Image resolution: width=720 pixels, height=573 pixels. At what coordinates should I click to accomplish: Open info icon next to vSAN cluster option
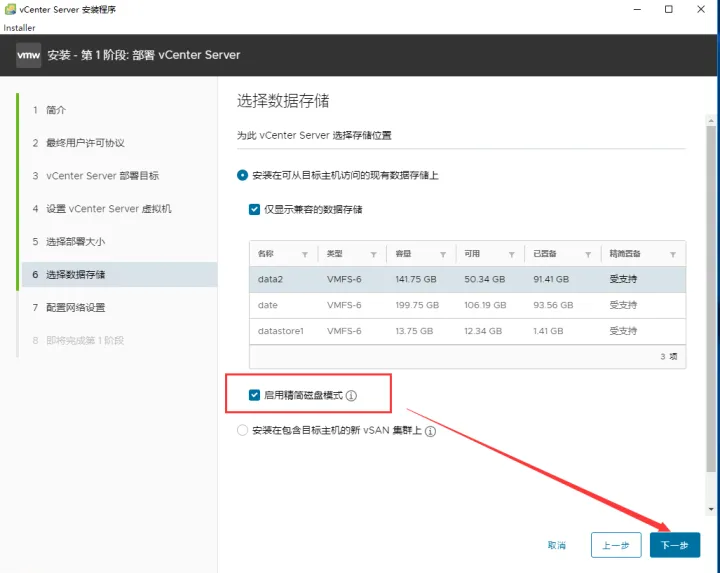point(430,431)
